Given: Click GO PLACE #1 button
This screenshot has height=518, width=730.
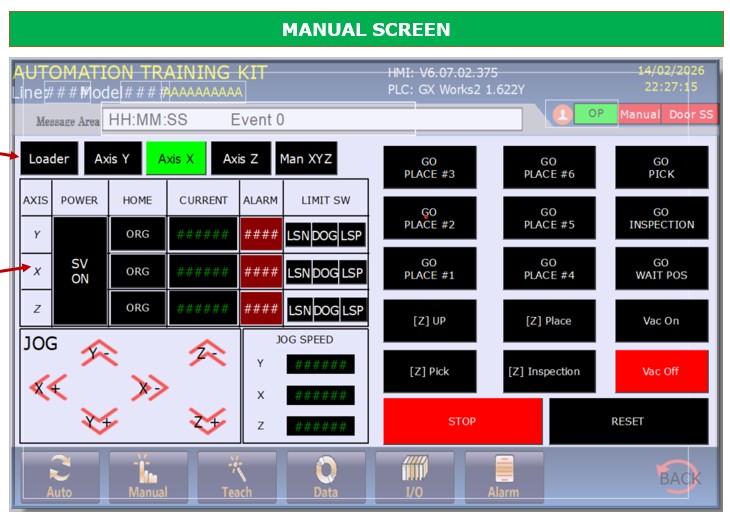Looking at the screenshot, I should (430, 269).
